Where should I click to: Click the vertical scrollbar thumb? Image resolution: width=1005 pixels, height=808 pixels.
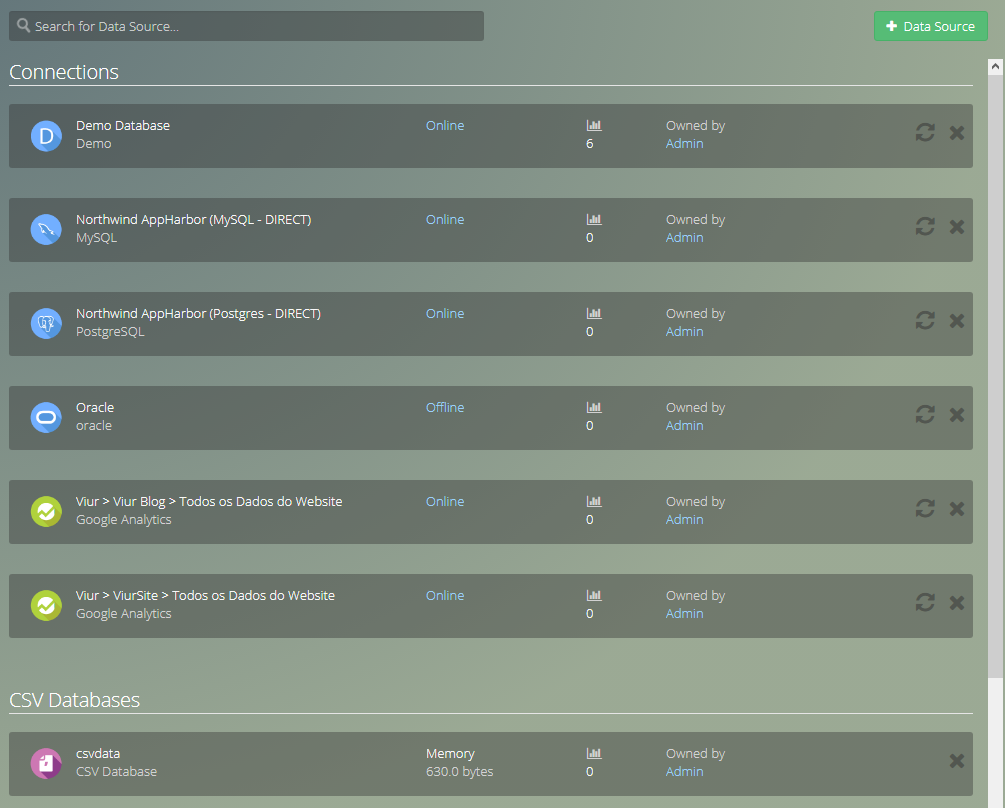point(995,375)
